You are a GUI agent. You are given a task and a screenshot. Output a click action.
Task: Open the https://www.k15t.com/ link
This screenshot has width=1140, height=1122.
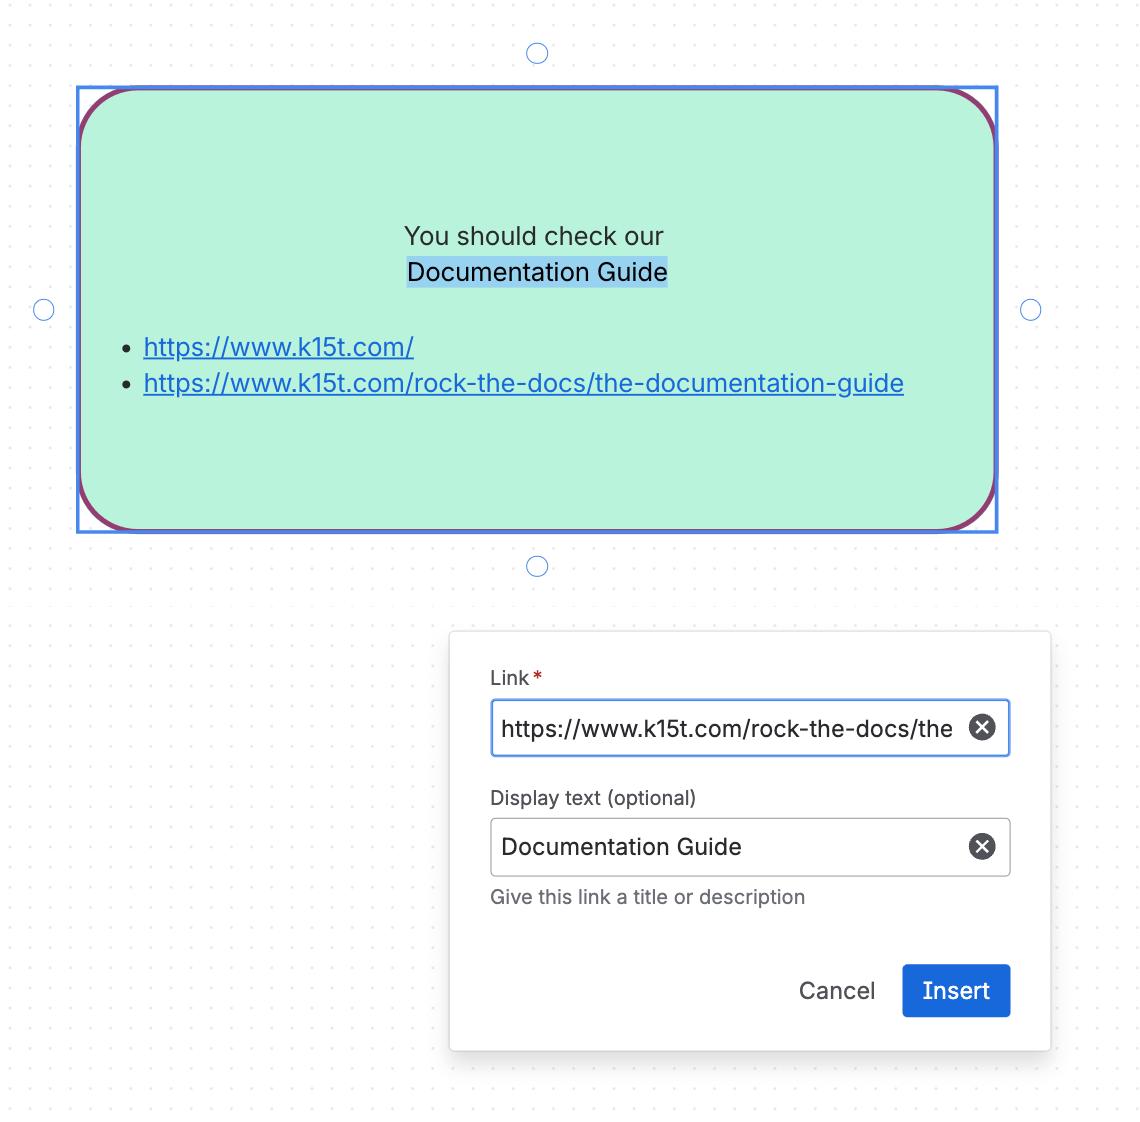pyautogui.click(x=278, y=347)
